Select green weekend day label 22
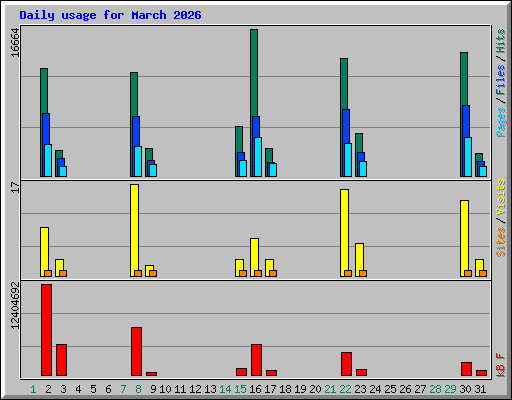Image resolution: width=512 pixels, height=400 pixels. tap(345, 389)
